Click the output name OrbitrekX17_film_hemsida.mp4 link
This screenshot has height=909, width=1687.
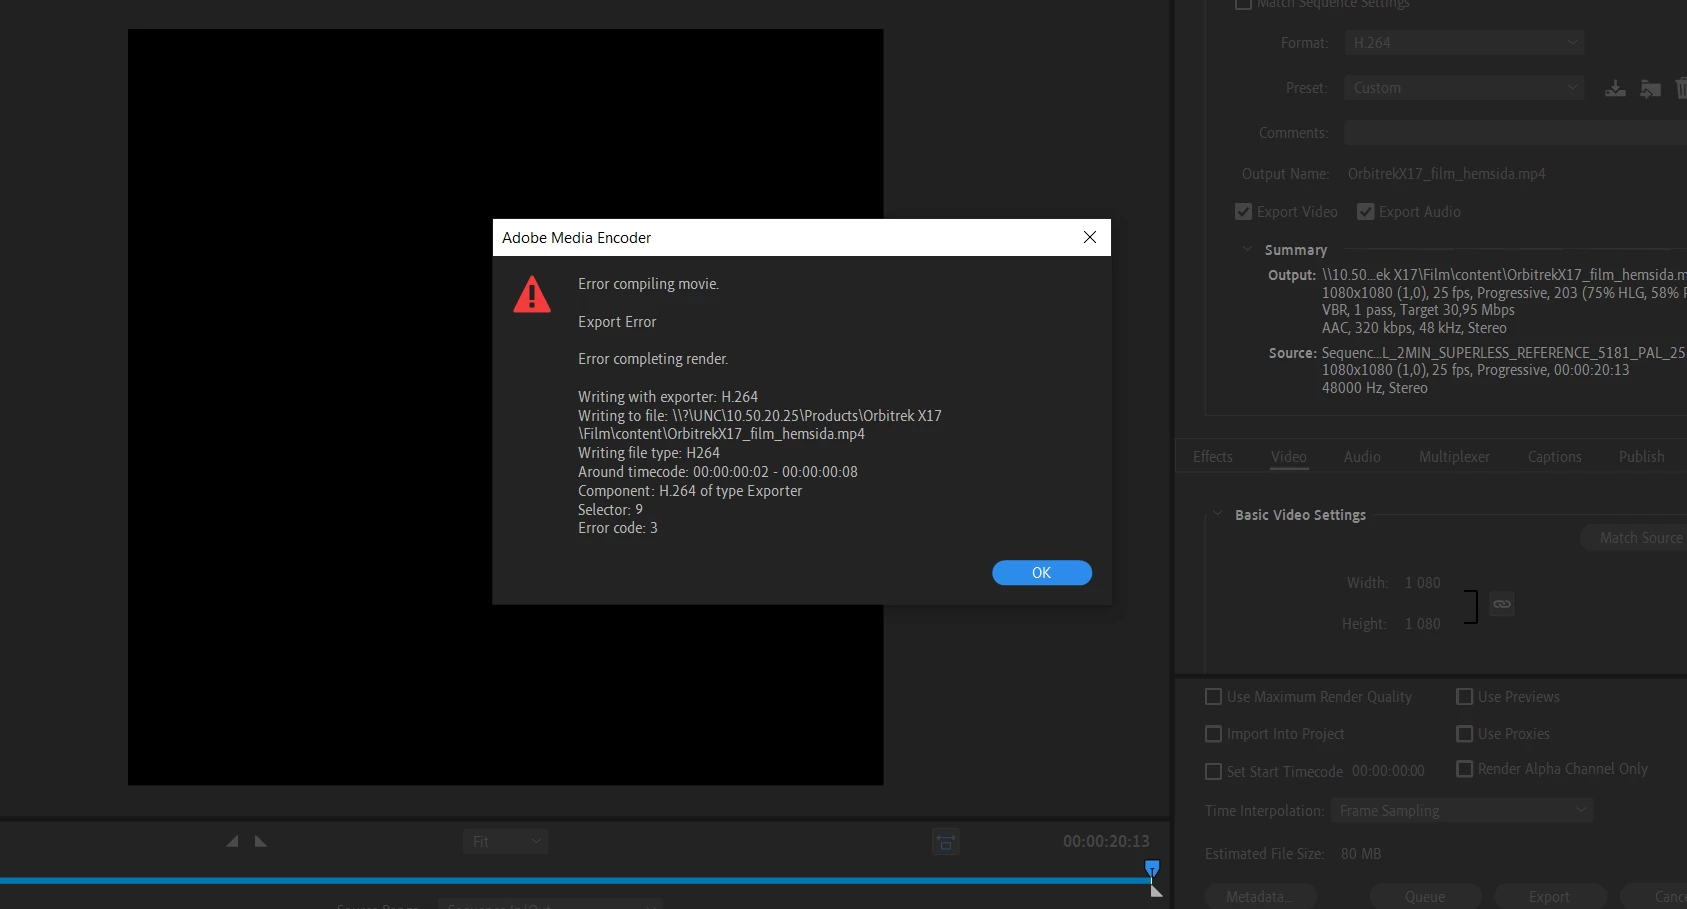[1446, 174]
